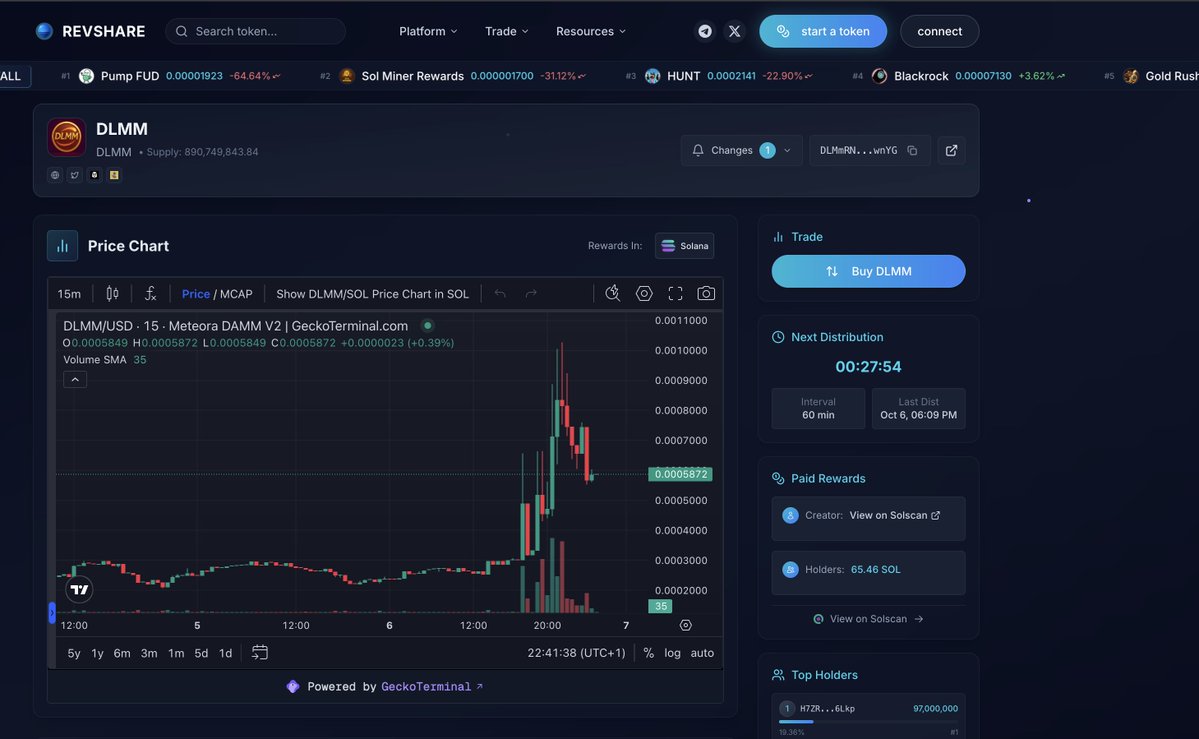Open the 22:41:38 (UTC+1) timezone menu
The width and height of the screenshot is (1199, 739).
(x=576, y=653)
